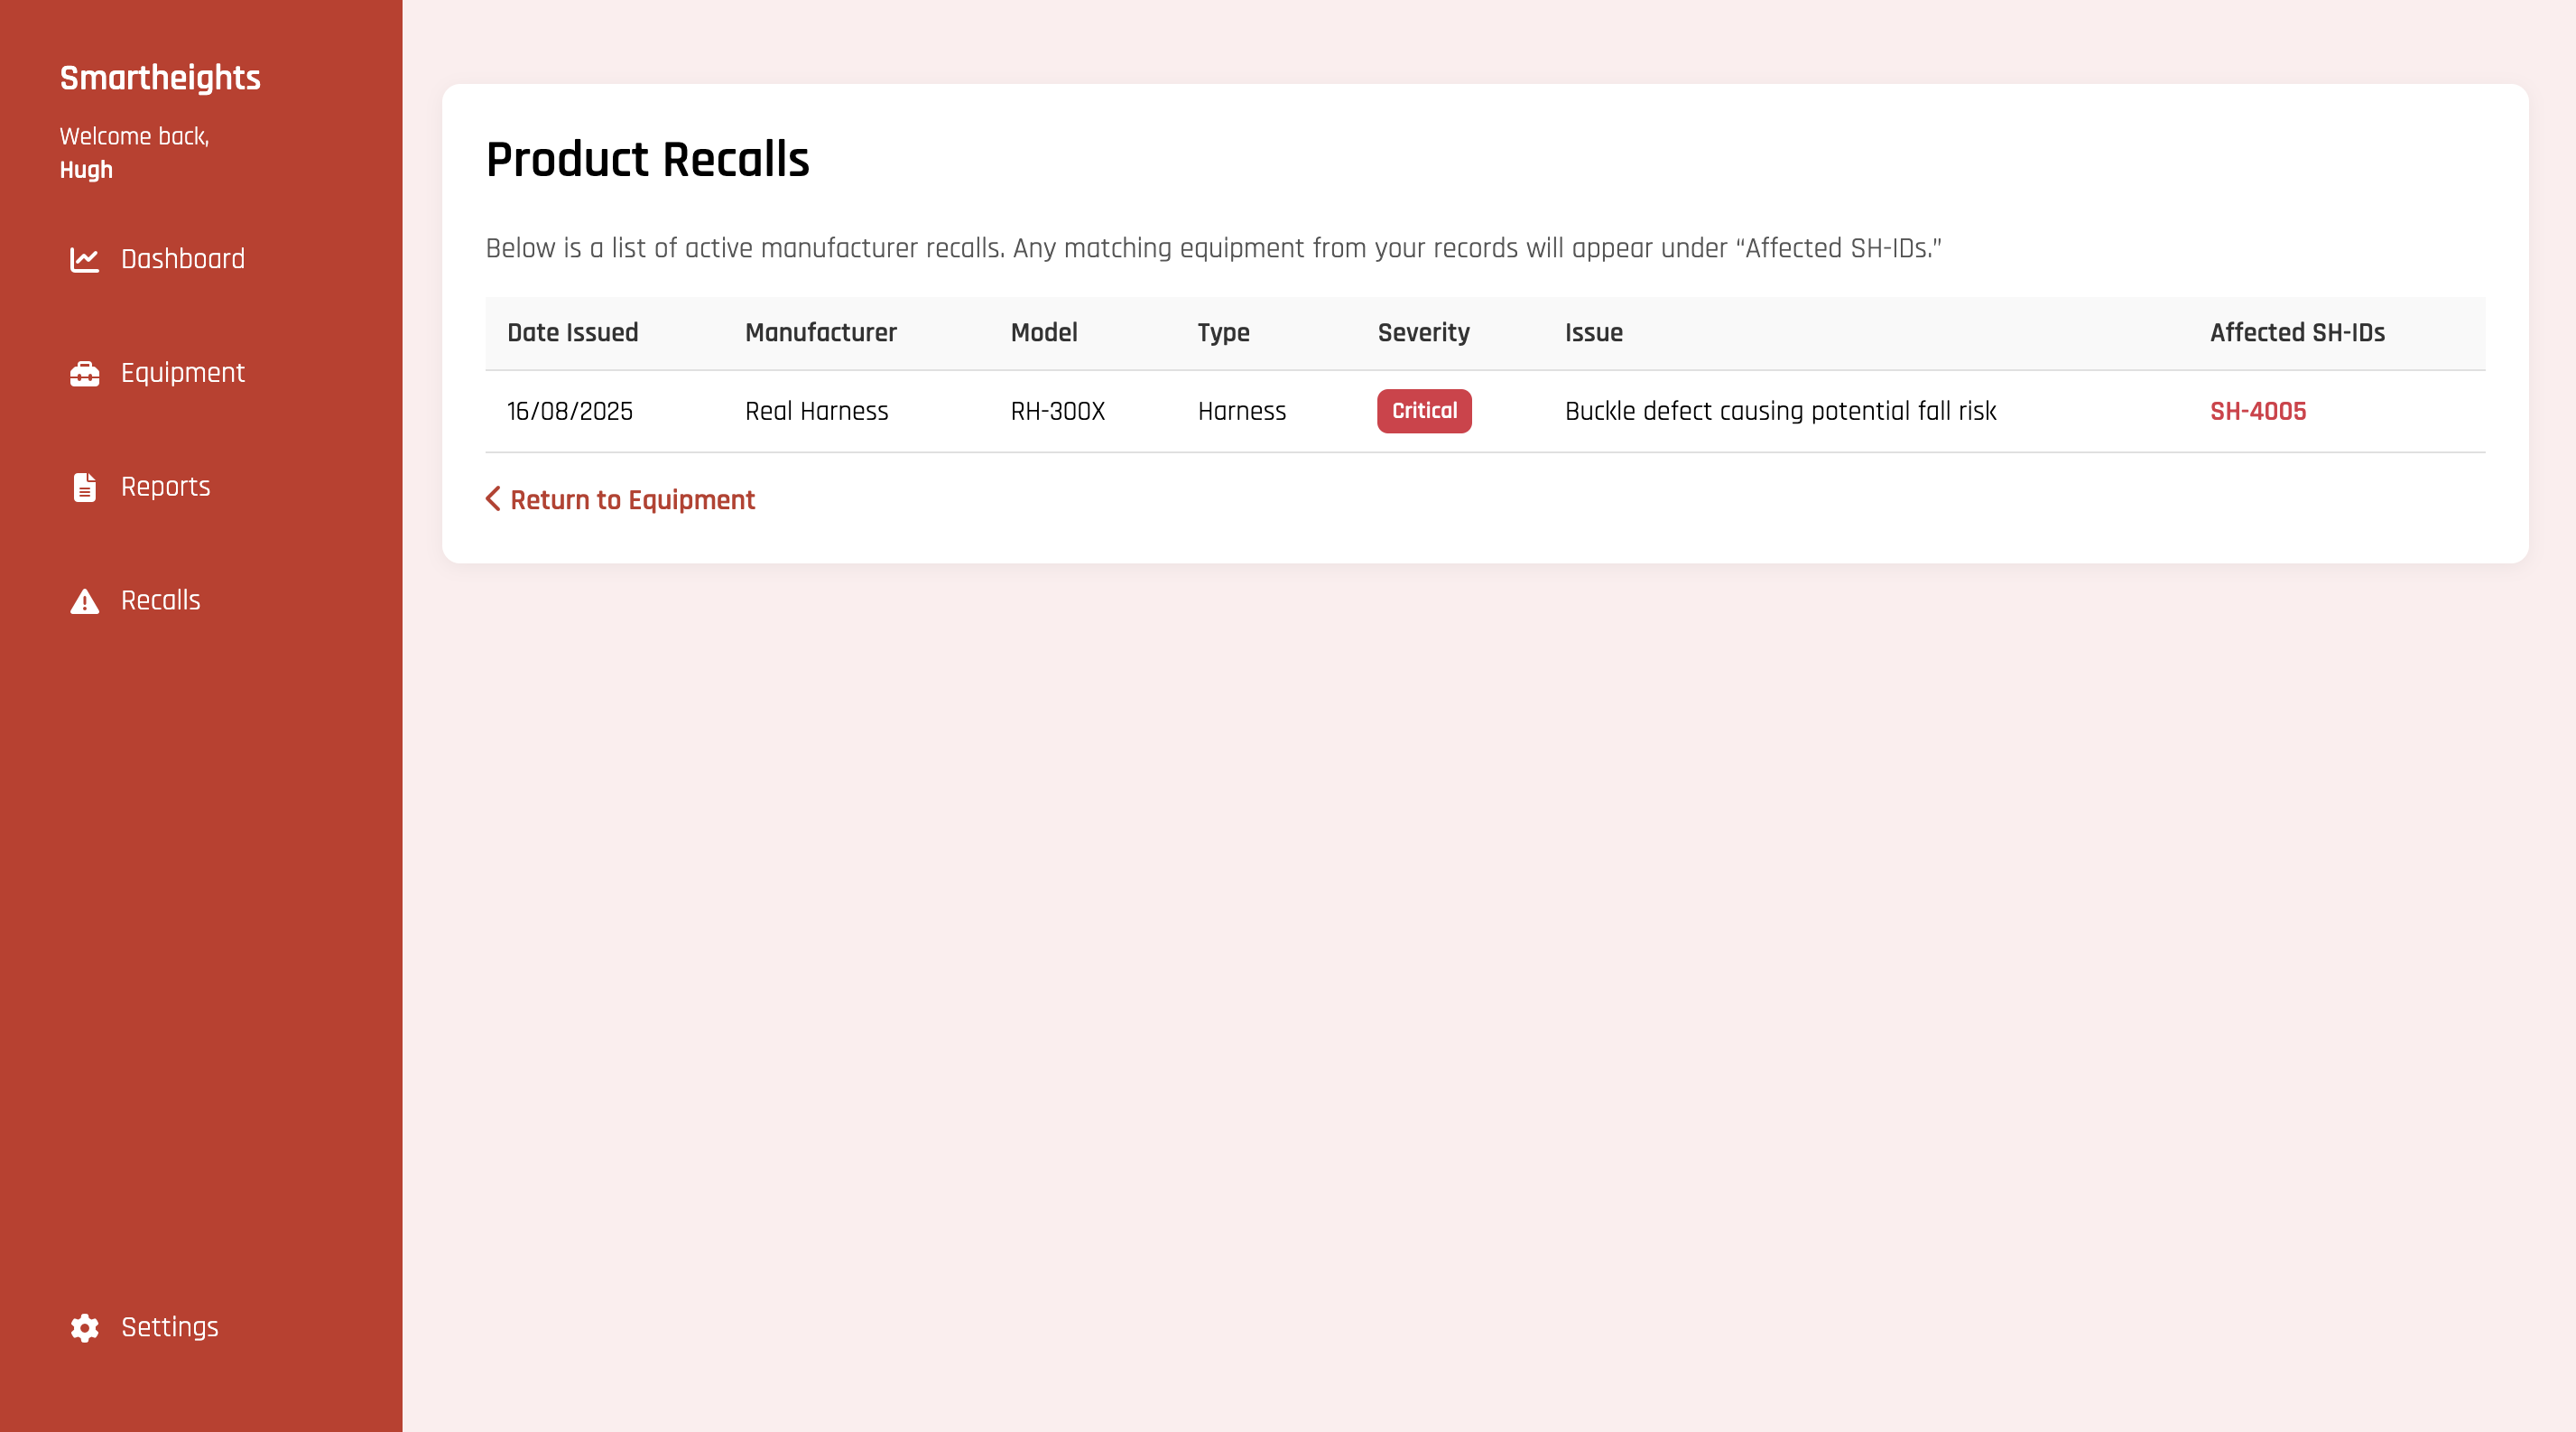
Task: Open affected equipment SH-4005 link
Action: click(2257, 411)
